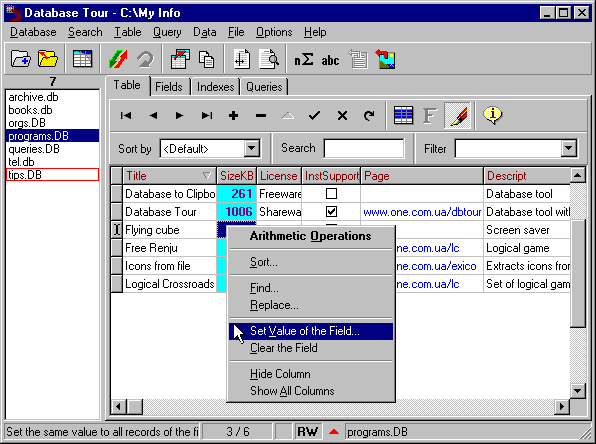Open Arithmetic Operations from context menu
This screenshot has height=444, width=596.
coord(311,236)
